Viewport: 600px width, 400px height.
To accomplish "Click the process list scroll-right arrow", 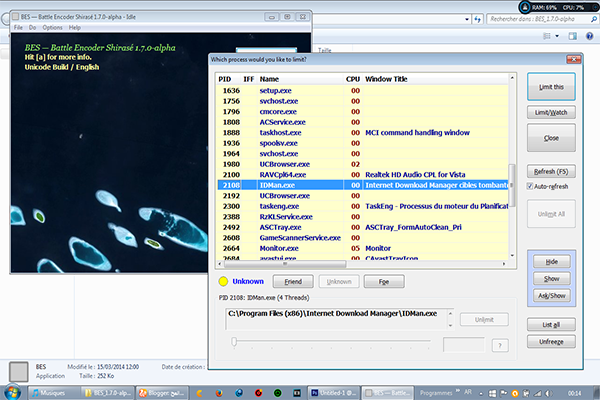I will 504,264.
